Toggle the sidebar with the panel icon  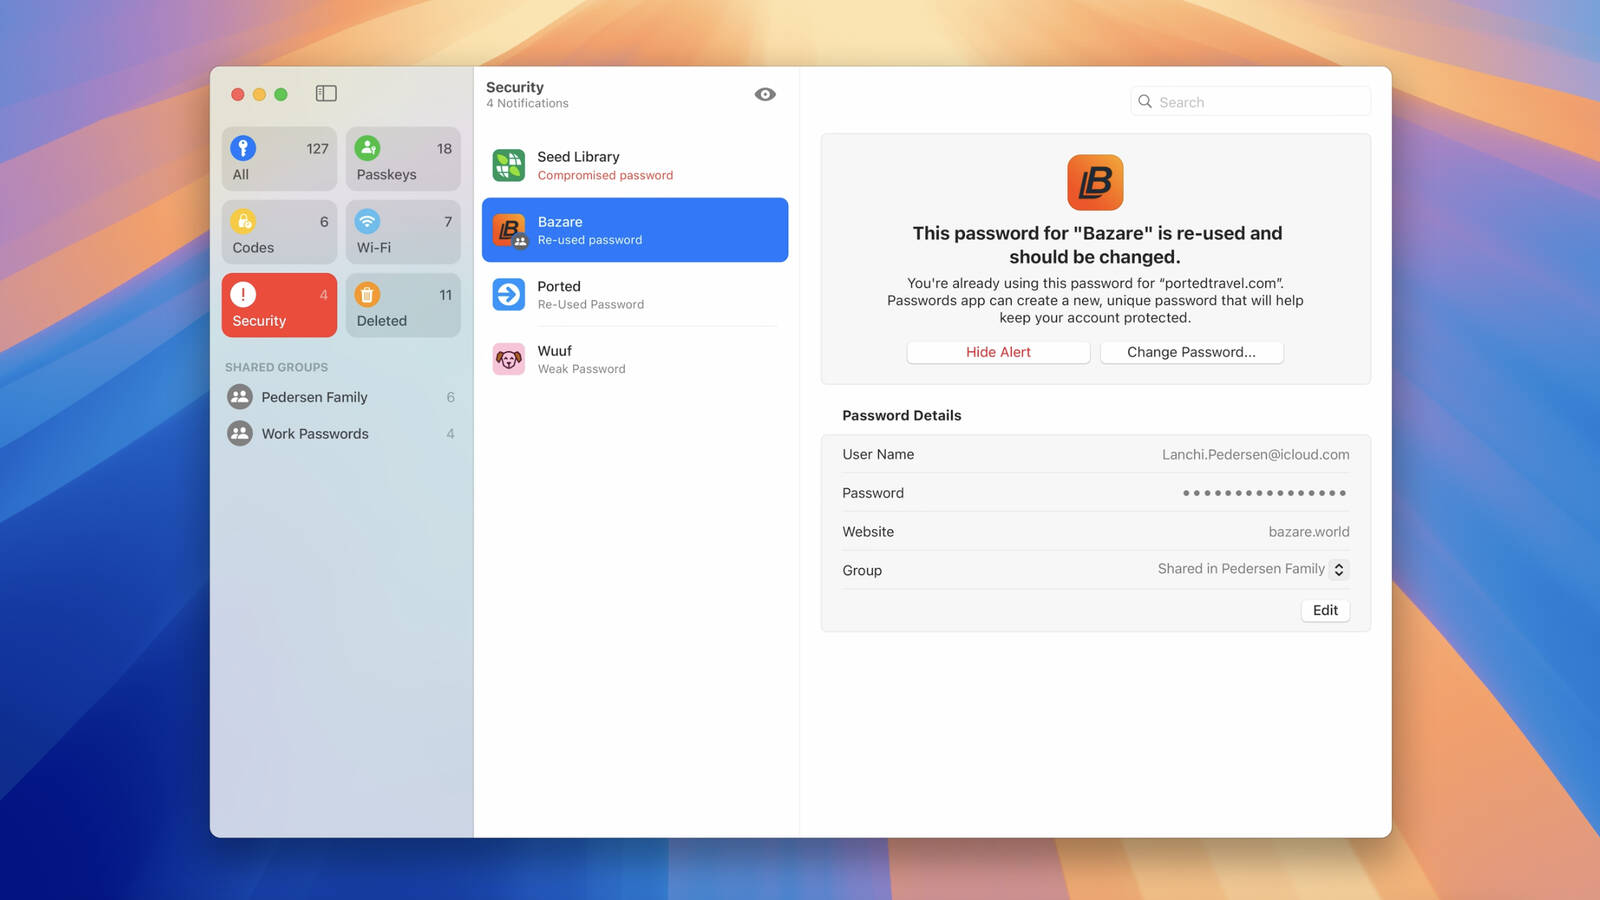326,94
